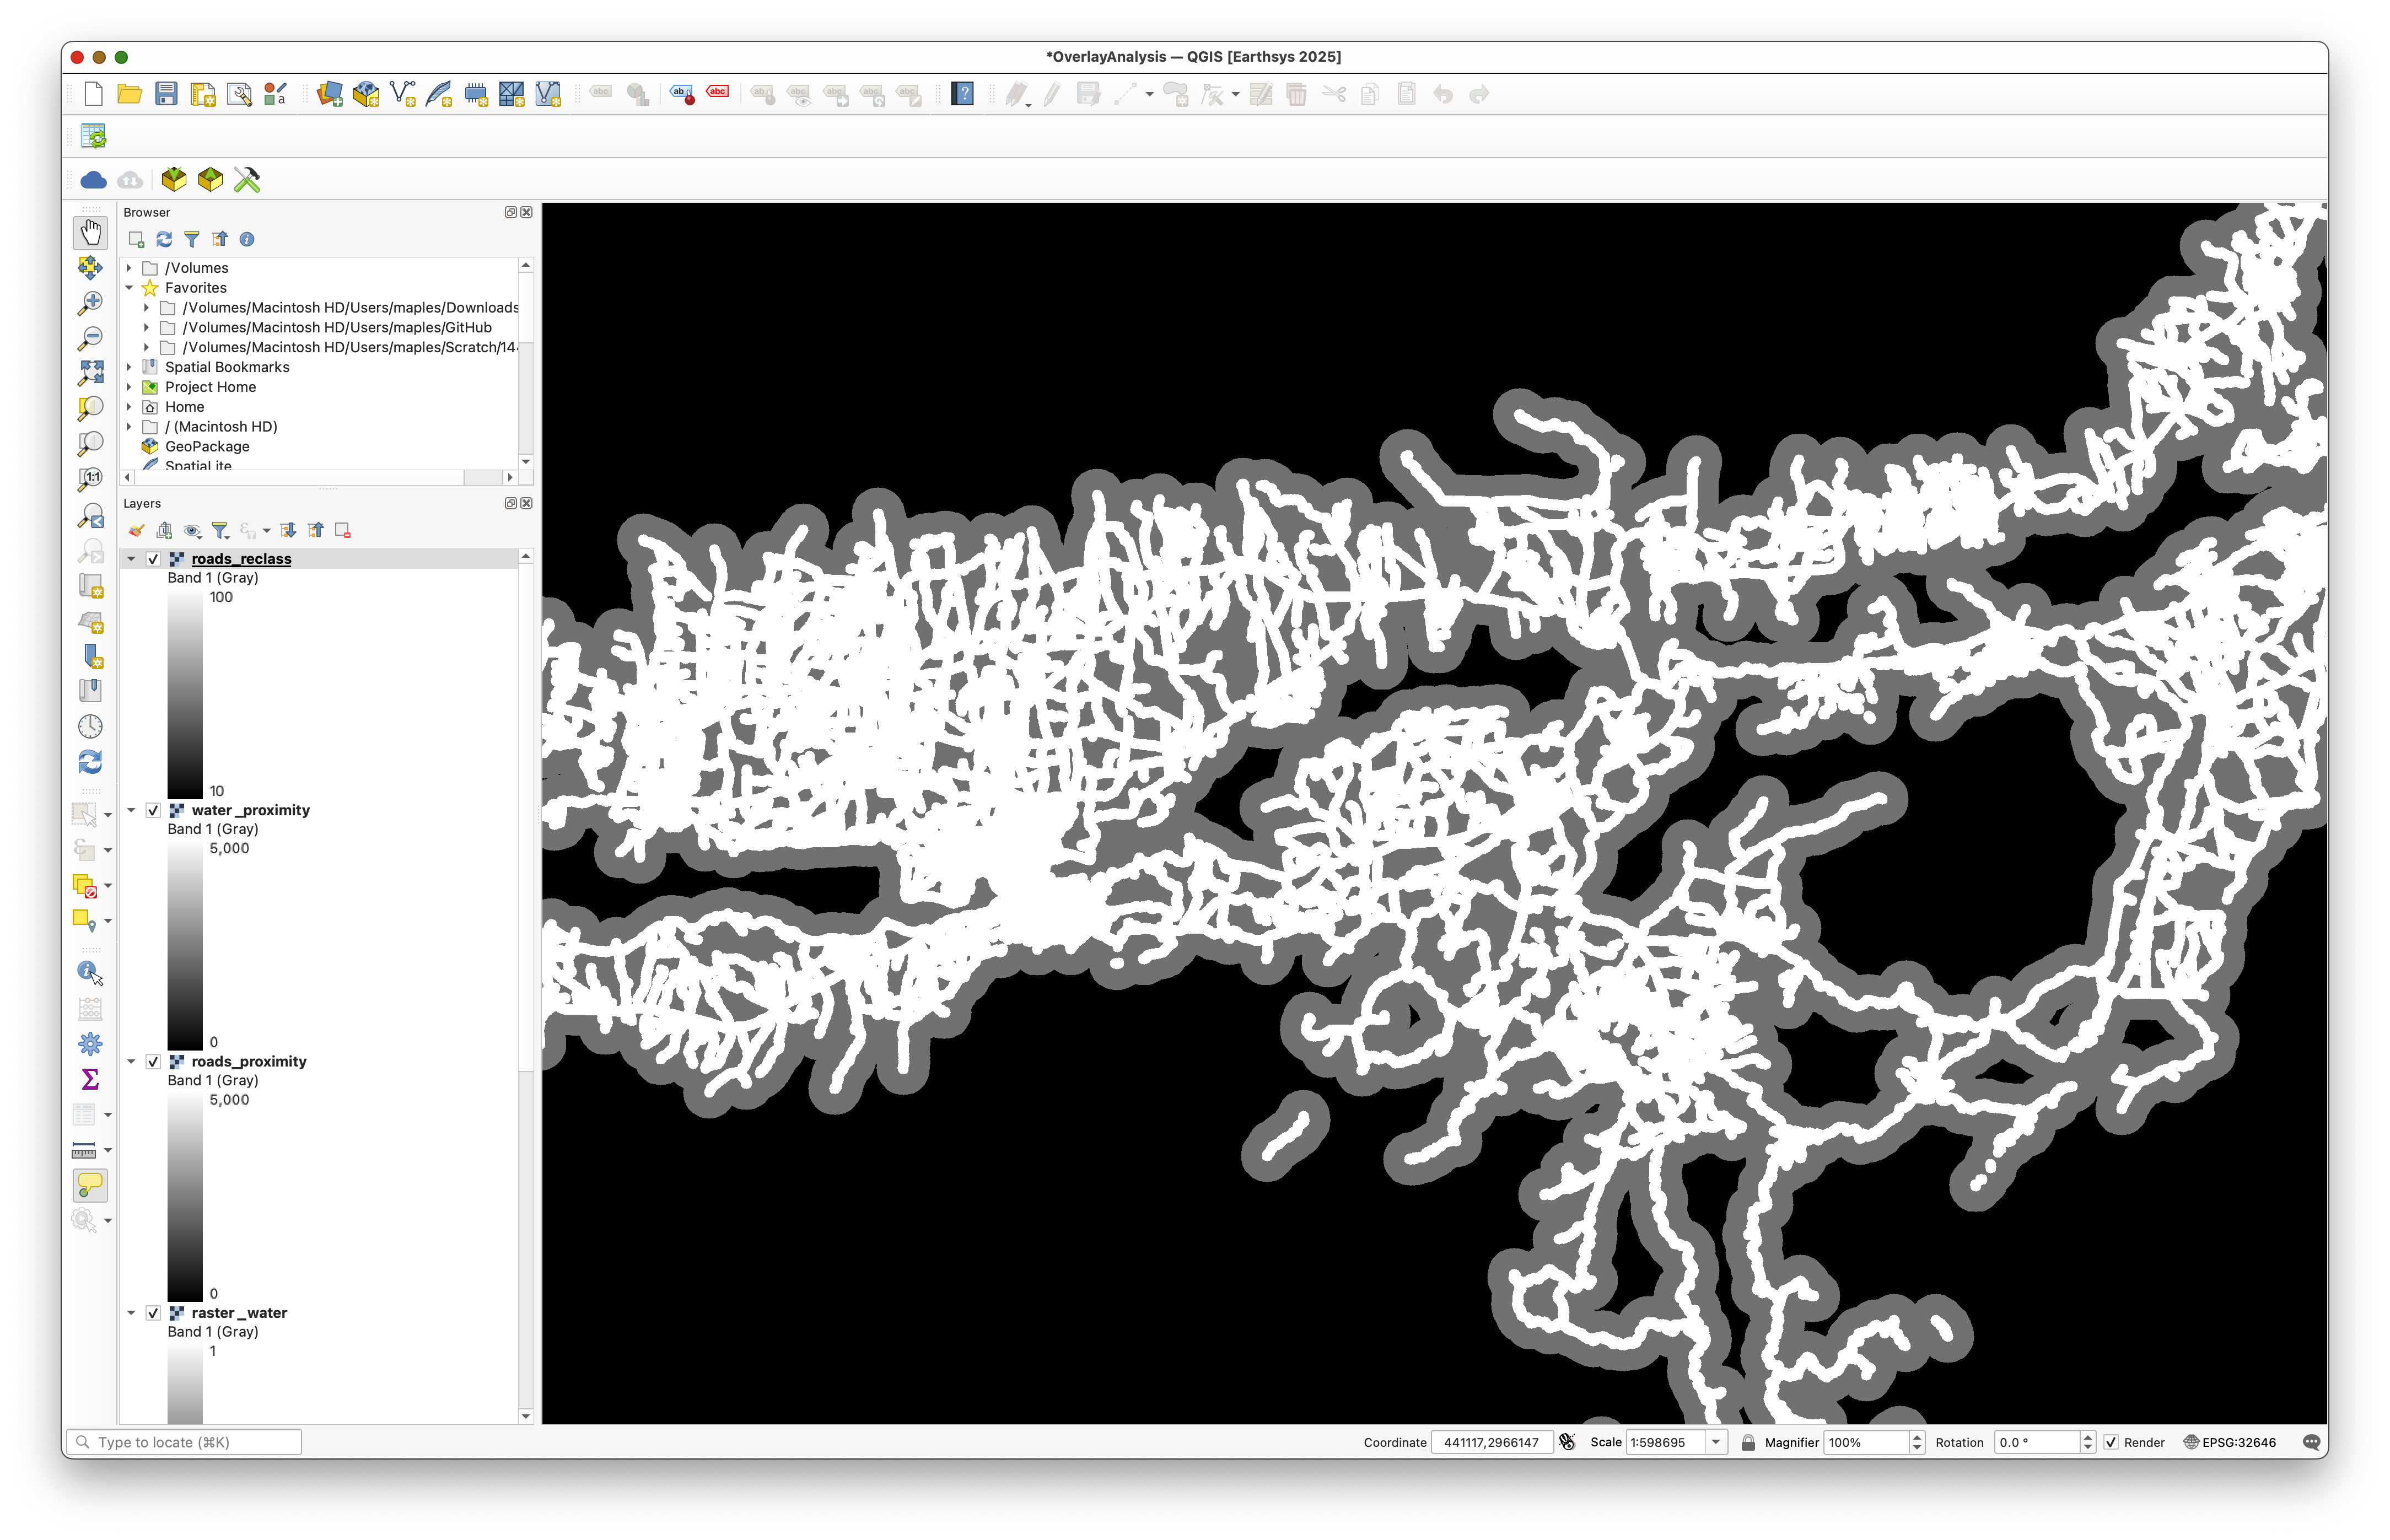Select the Pan Map hand tool
Screen dimensions: 2390x1540
(x=90, y=232)
